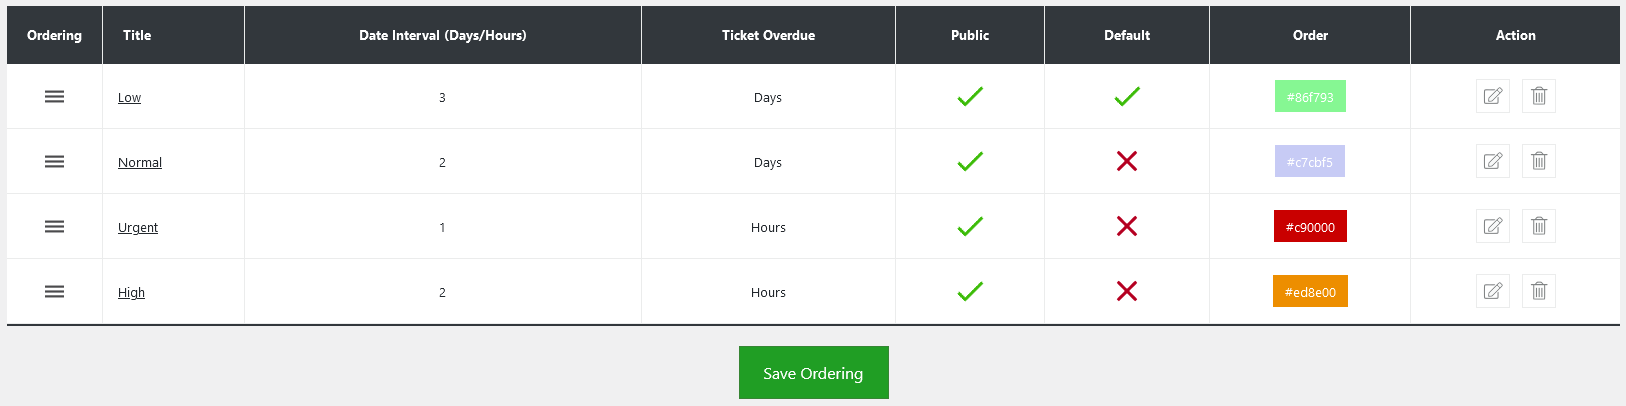
Task: Edit the High priority entry
Action: coord(1492,291)
